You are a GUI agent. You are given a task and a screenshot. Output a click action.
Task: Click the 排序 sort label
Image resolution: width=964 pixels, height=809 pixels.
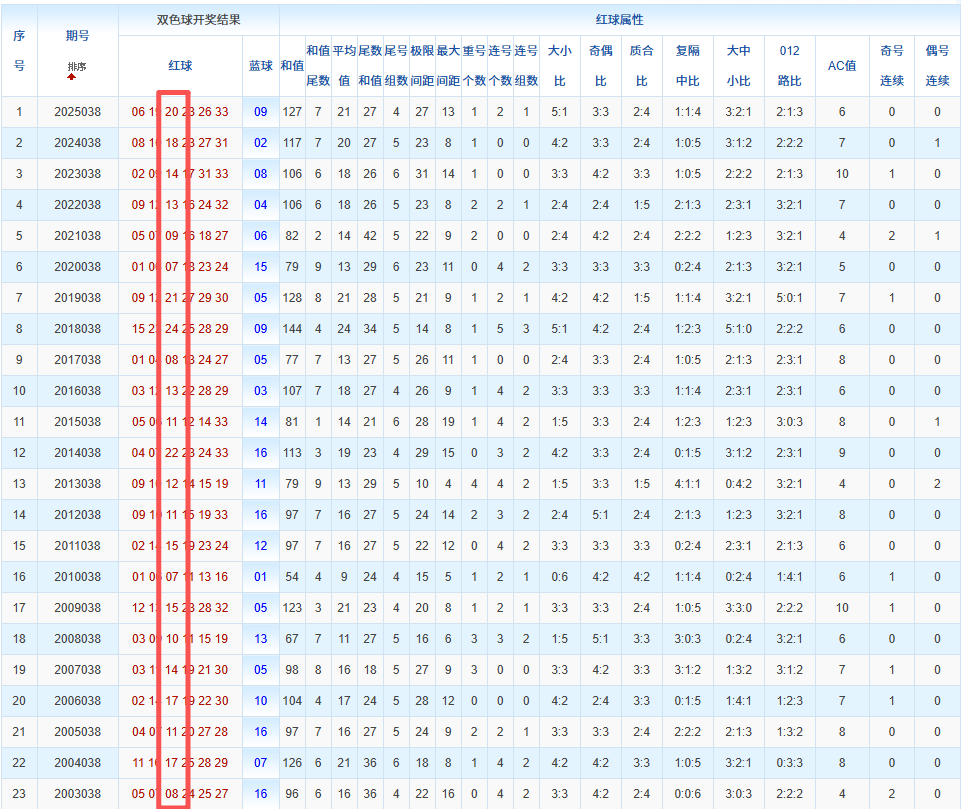point(77,66)
